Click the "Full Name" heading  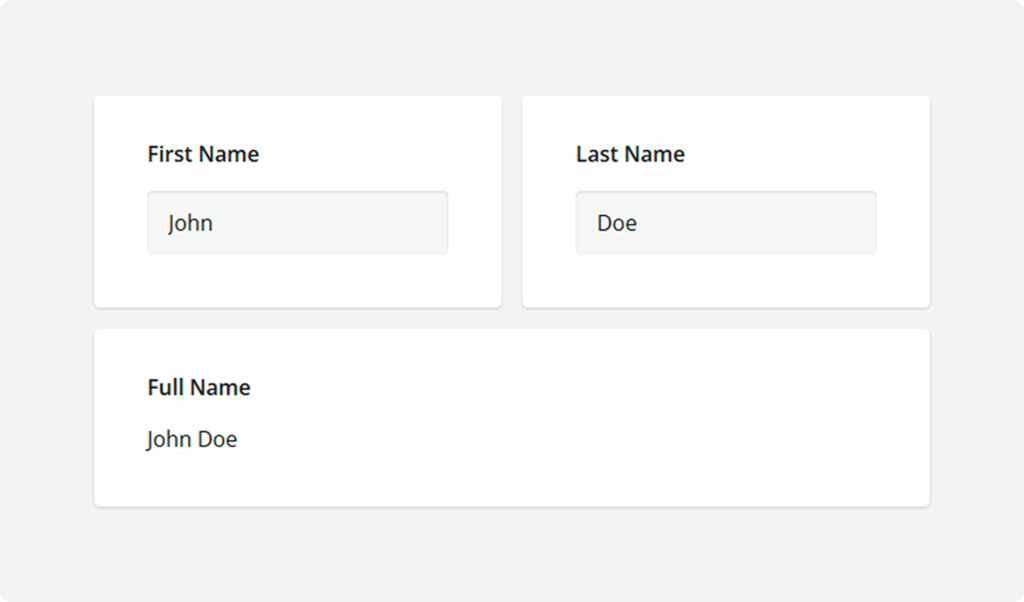pos(198,388)
